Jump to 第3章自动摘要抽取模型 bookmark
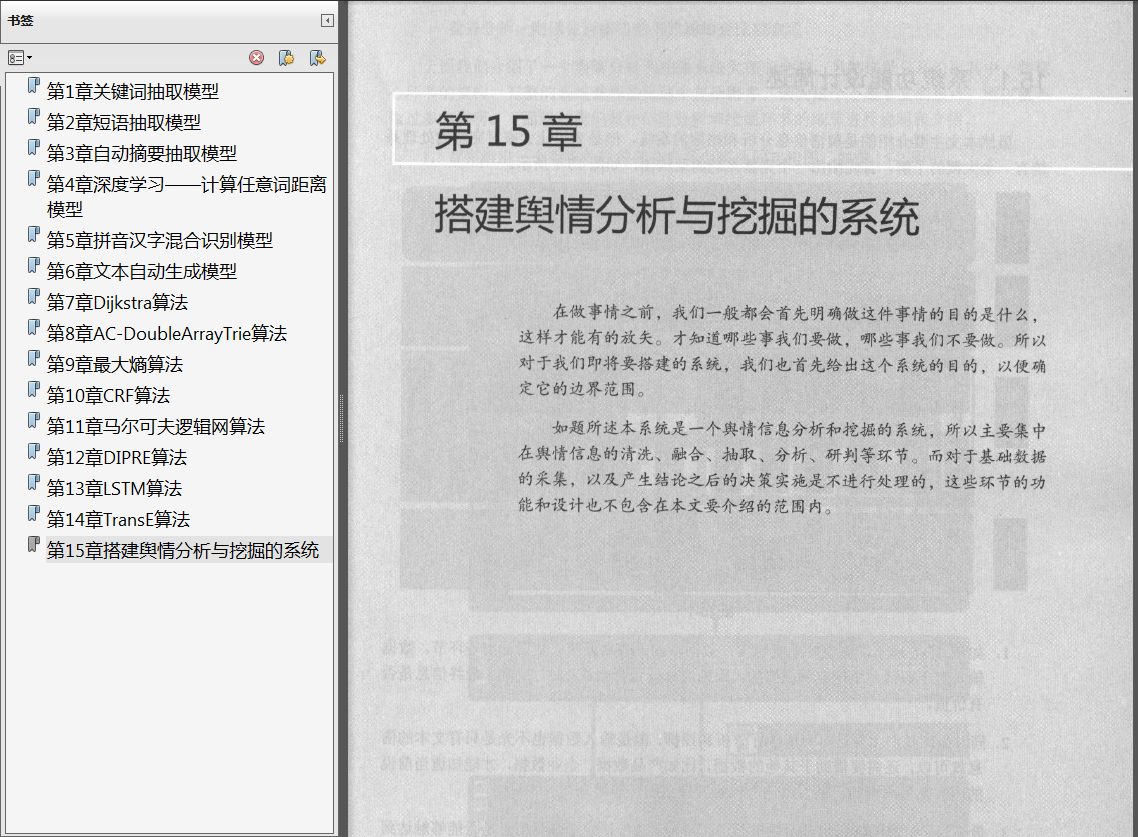Screen dimensions: 1138x837 pyautogui.click(x=142, y=154)
